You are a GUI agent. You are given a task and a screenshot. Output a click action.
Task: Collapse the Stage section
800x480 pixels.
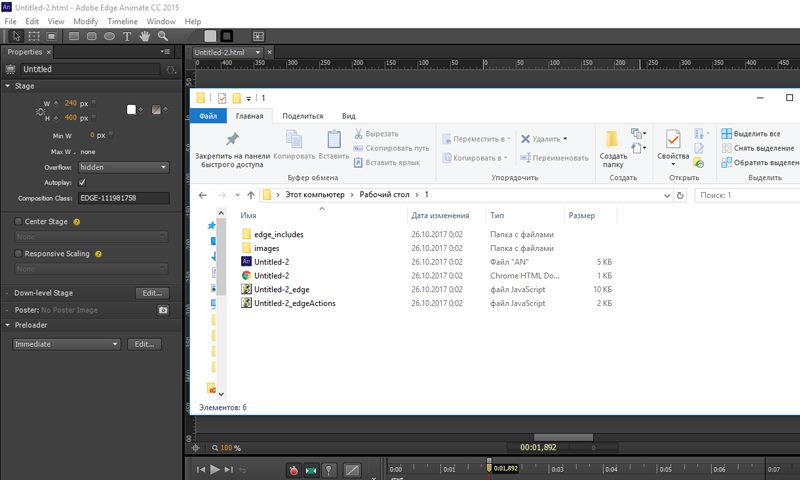click(x=8, y=86)
